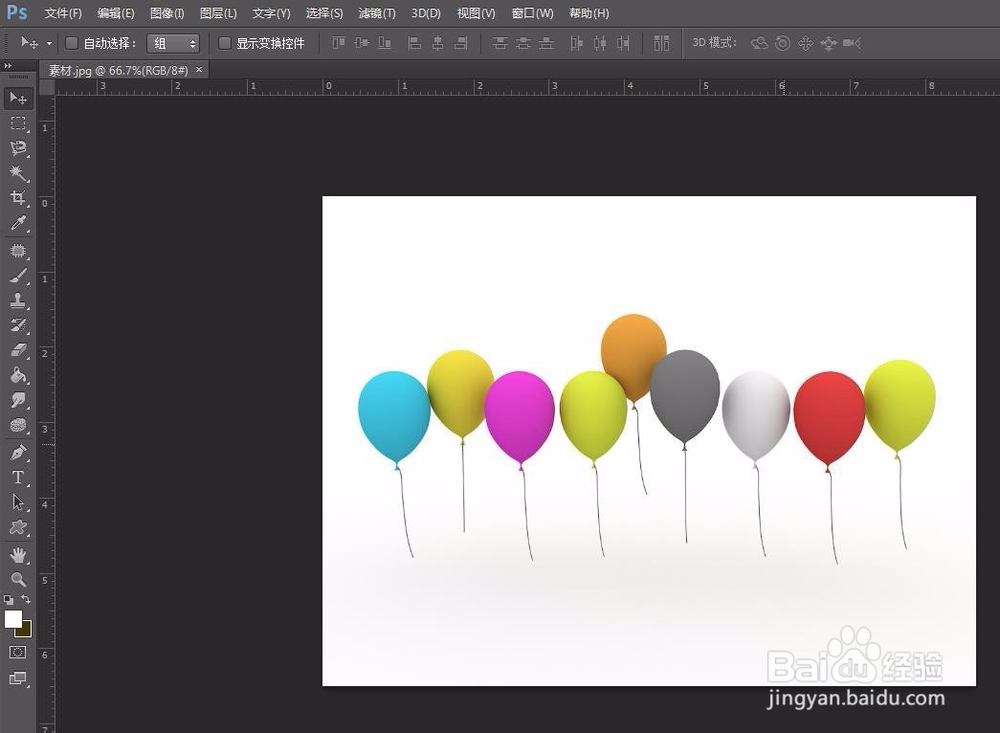Select the Zoom tool
Screen dimensions: 1000x733
click(18, 579)
